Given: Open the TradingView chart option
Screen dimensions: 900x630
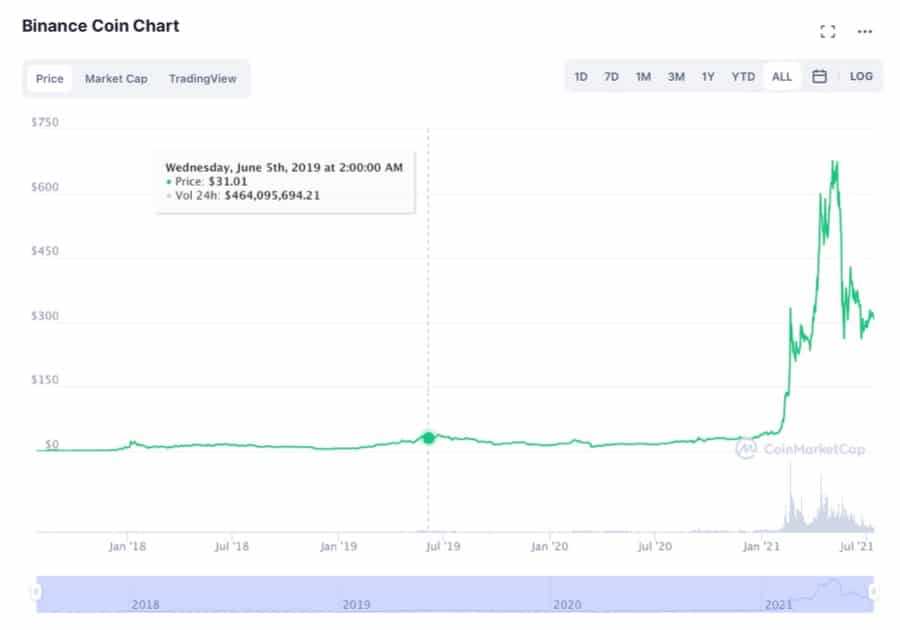Looking at the screenshot, I should [202, 78].
